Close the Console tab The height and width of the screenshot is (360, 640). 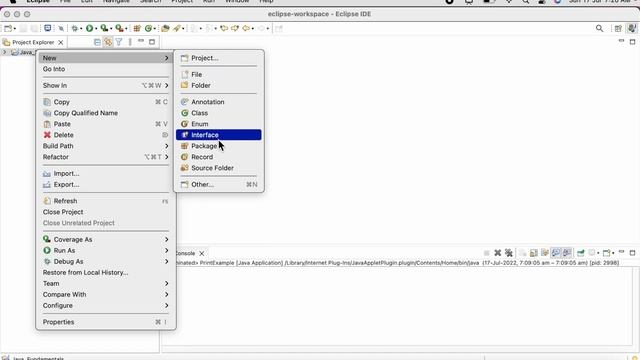tap(201, 253)
